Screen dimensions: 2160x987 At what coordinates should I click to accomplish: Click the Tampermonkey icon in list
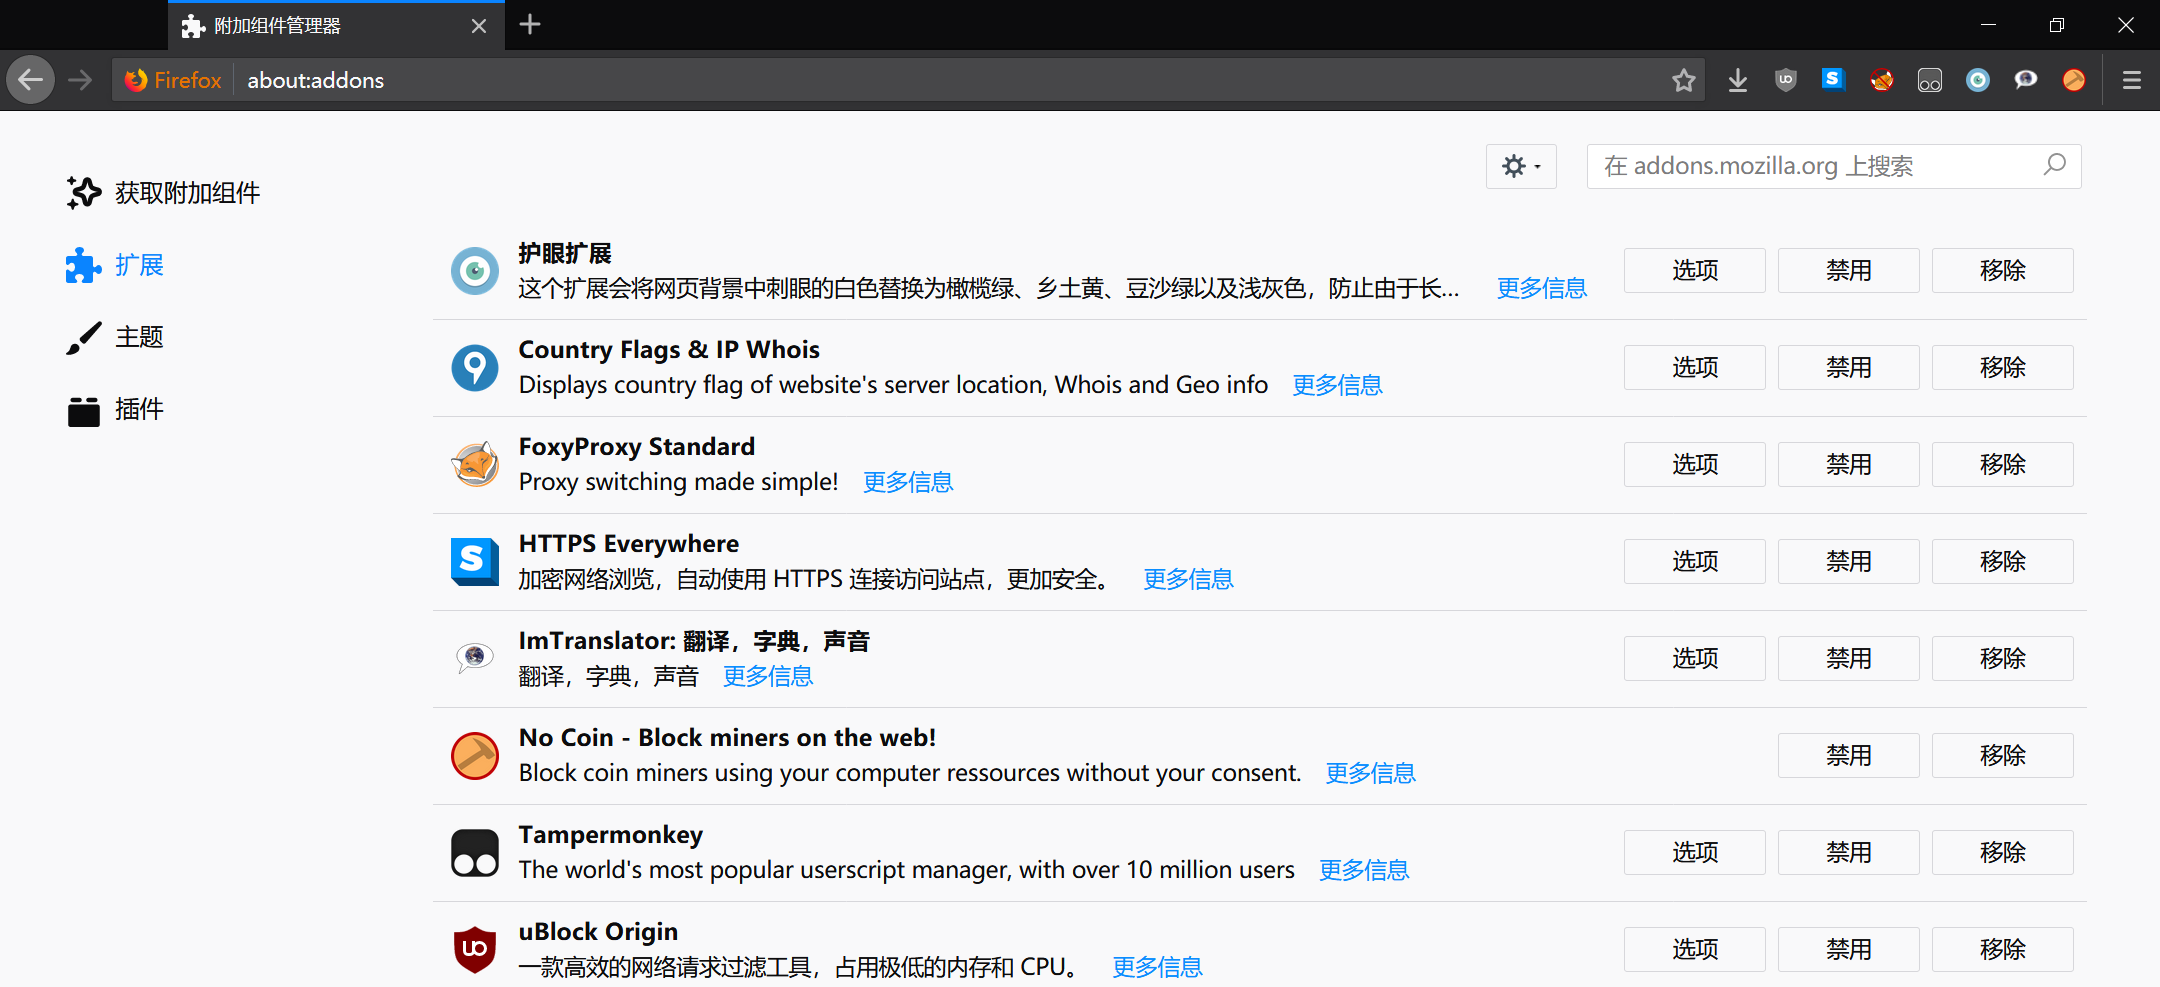pyautogui.click(x=475, y=853)
